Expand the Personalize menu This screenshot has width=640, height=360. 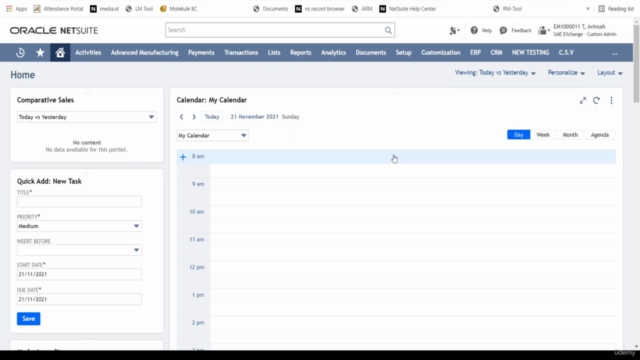[566, 73]
